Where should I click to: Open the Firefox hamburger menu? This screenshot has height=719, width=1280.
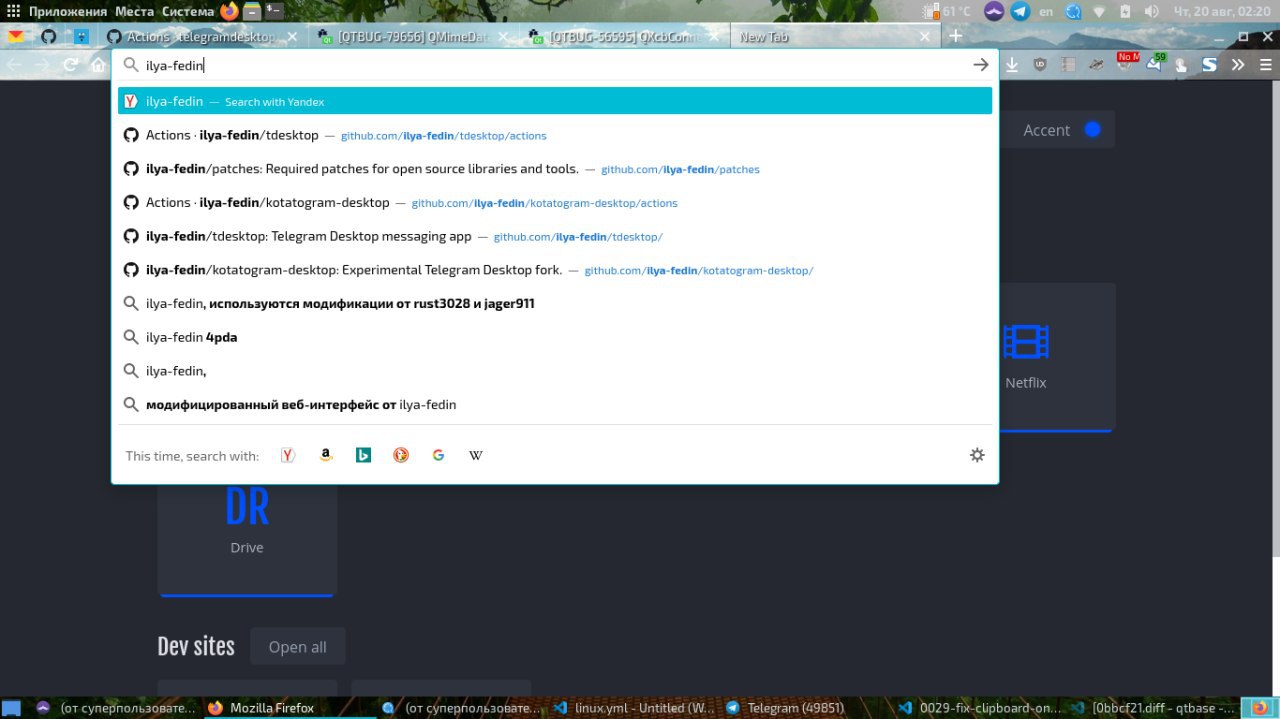tap(1265, 64)
